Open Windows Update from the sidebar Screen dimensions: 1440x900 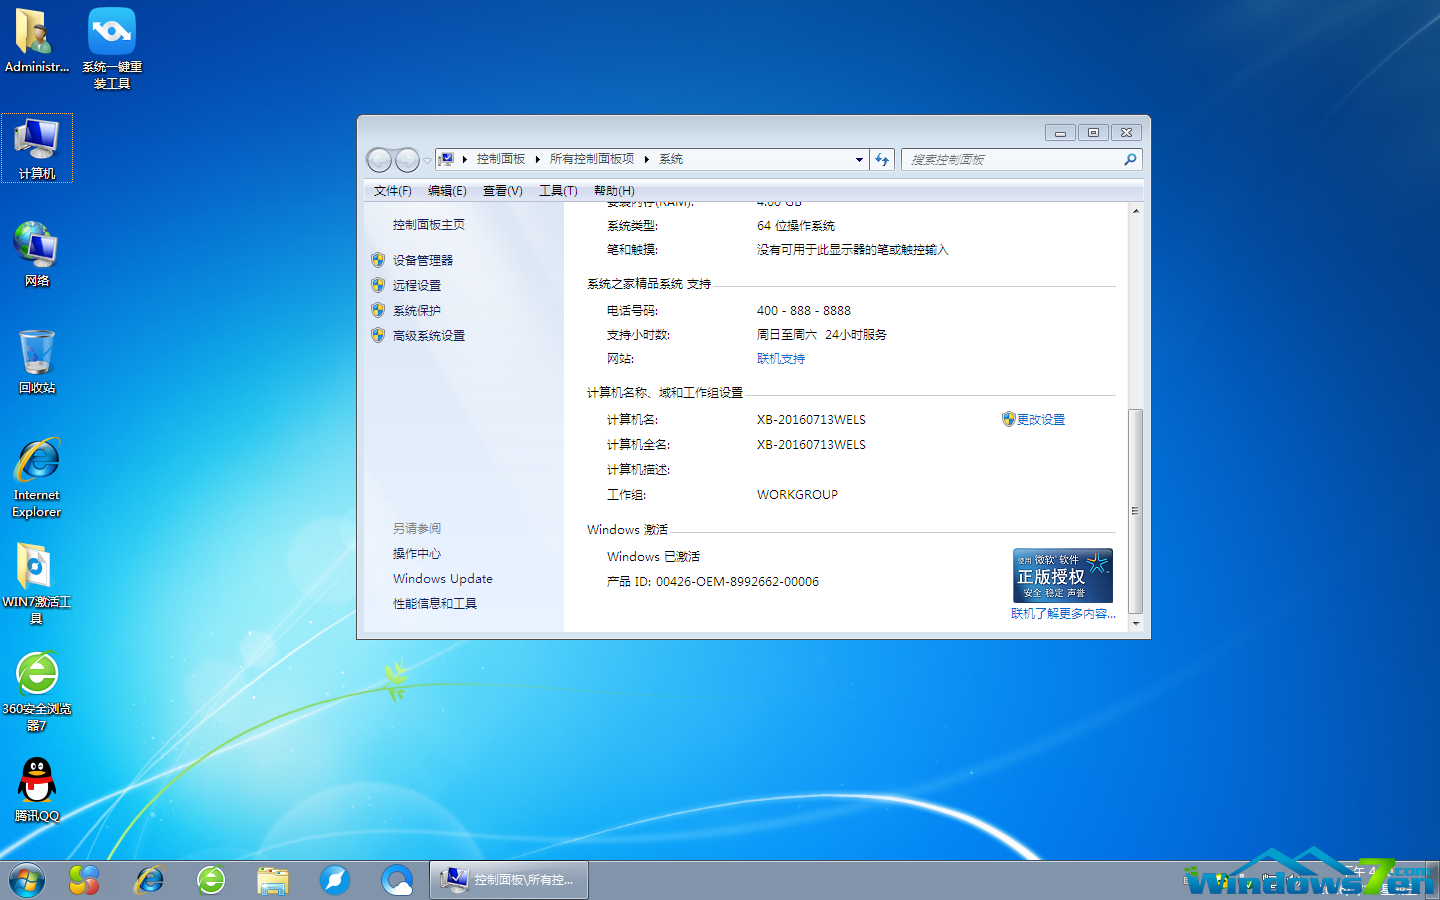point(441,578)
